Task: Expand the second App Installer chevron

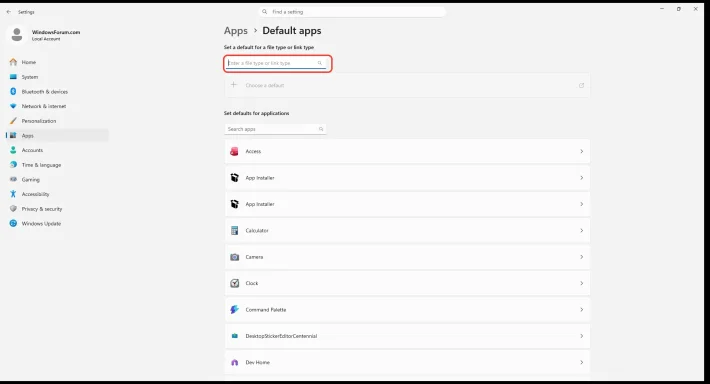Action: 581,204
